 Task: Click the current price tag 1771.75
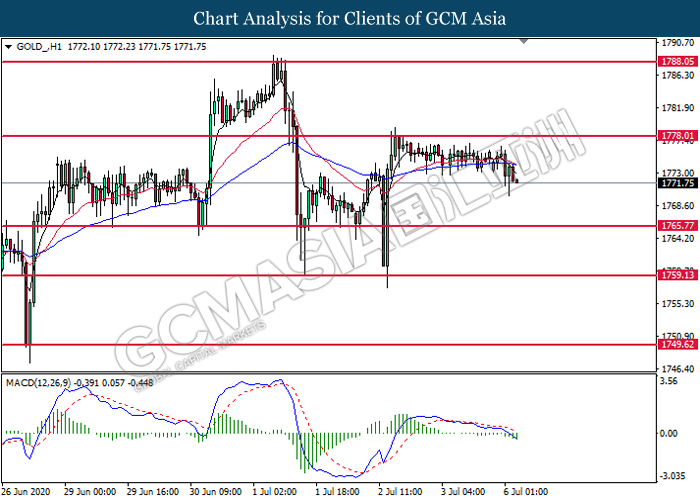pos(678,183)
